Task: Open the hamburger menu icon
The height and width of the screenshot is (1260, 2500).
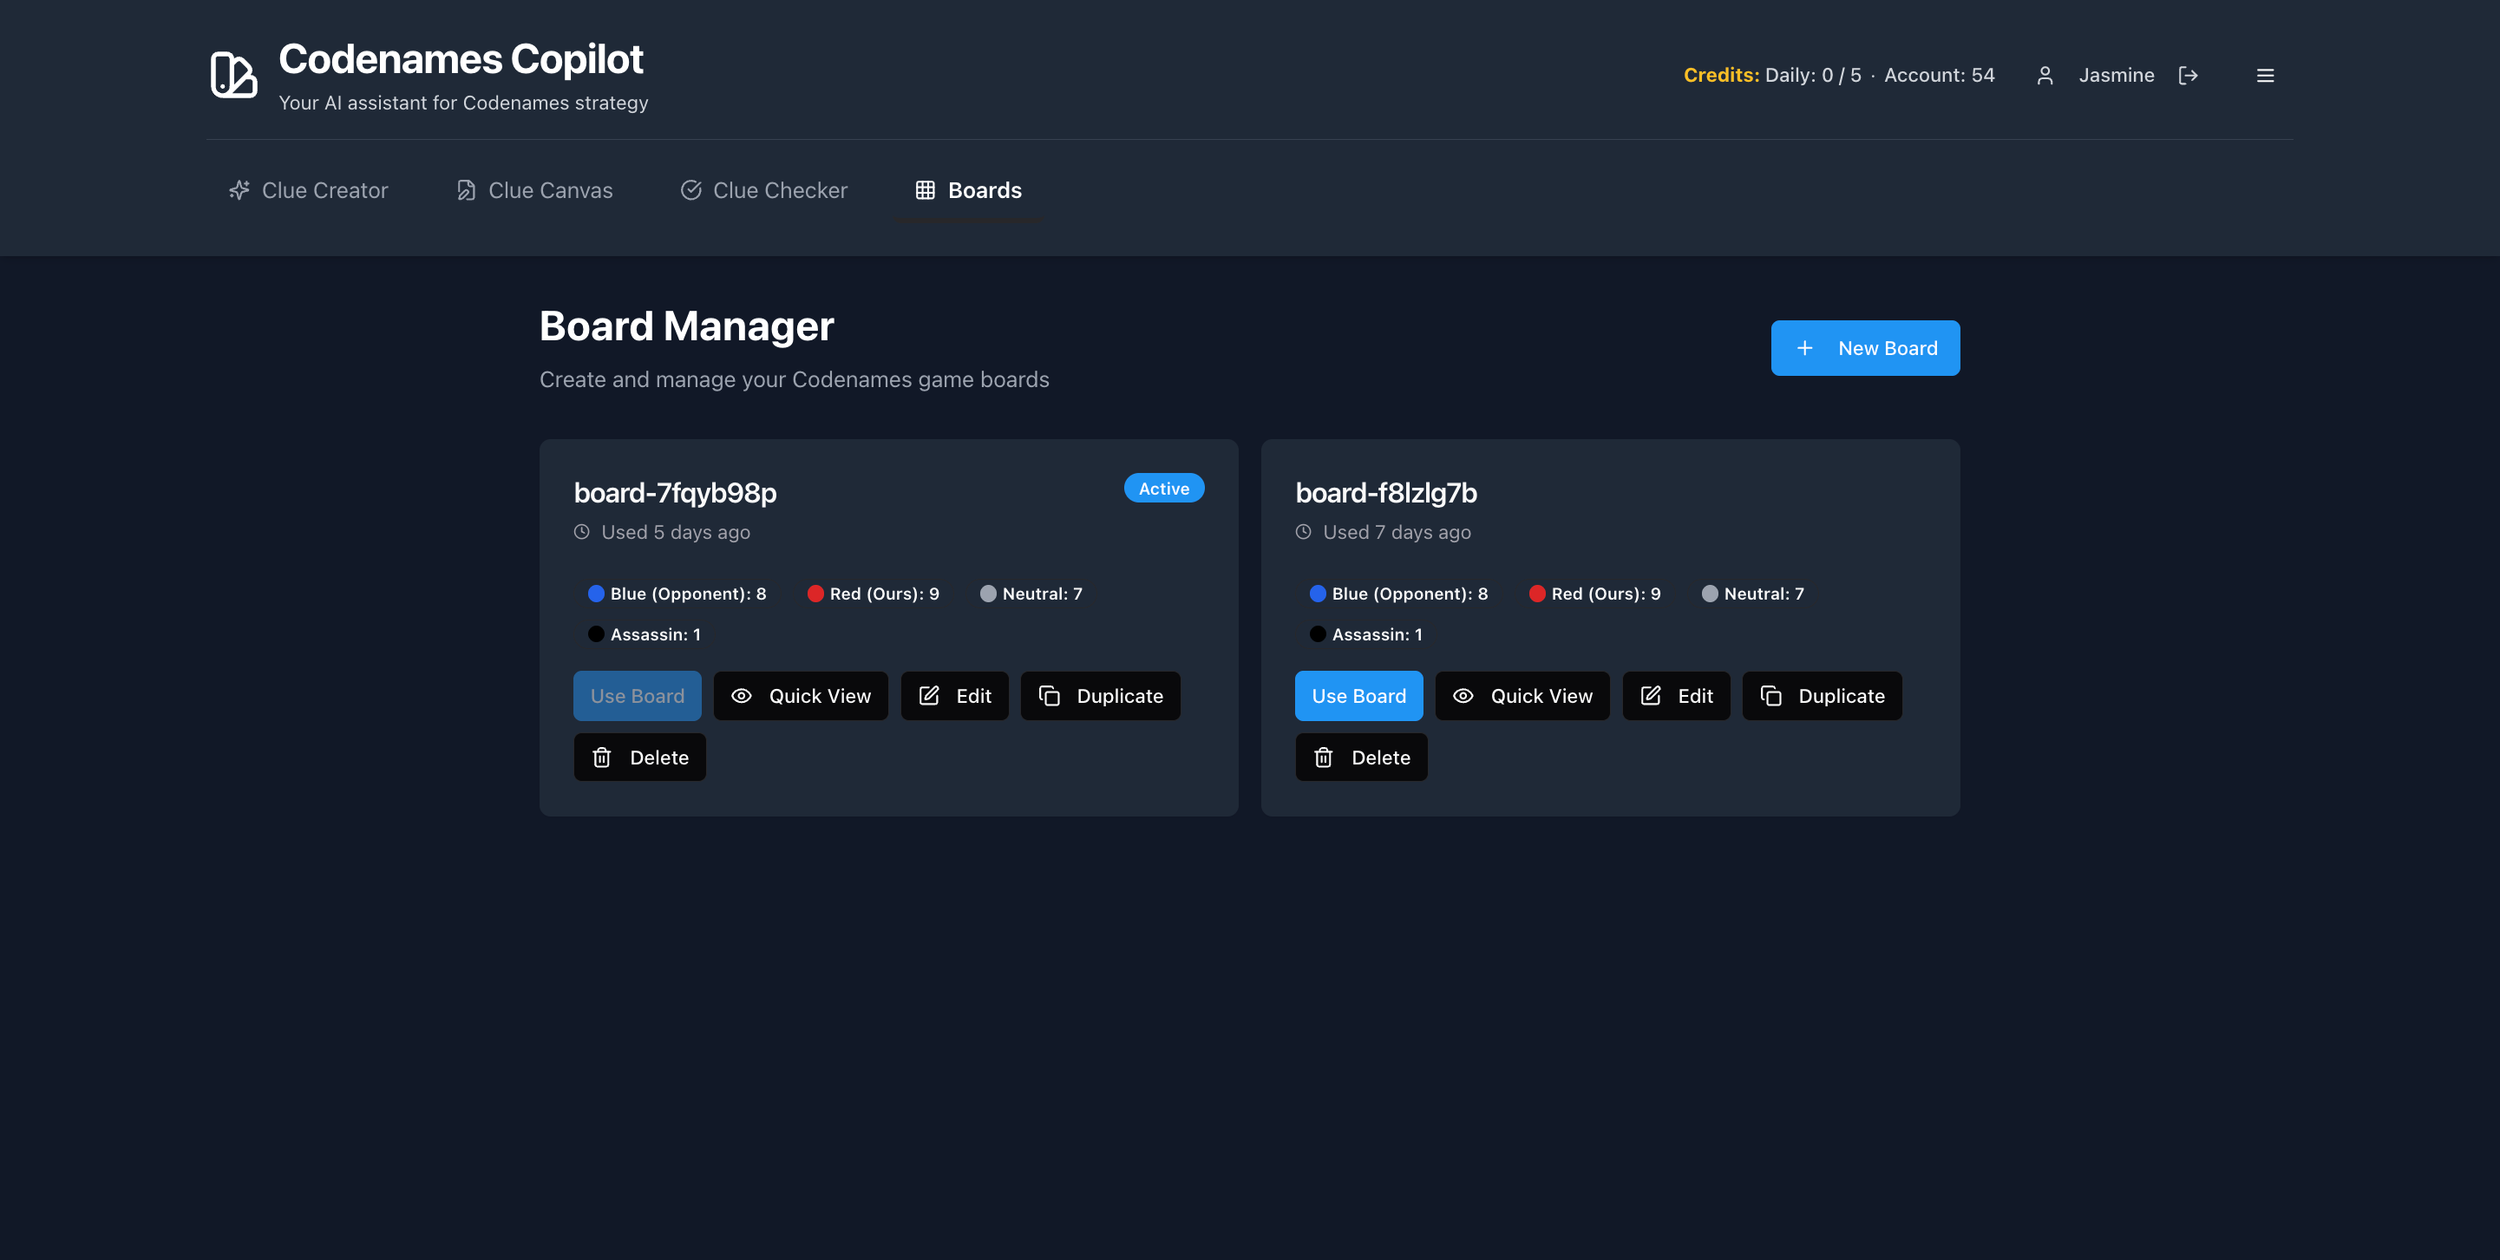Action: (2265, 76)
